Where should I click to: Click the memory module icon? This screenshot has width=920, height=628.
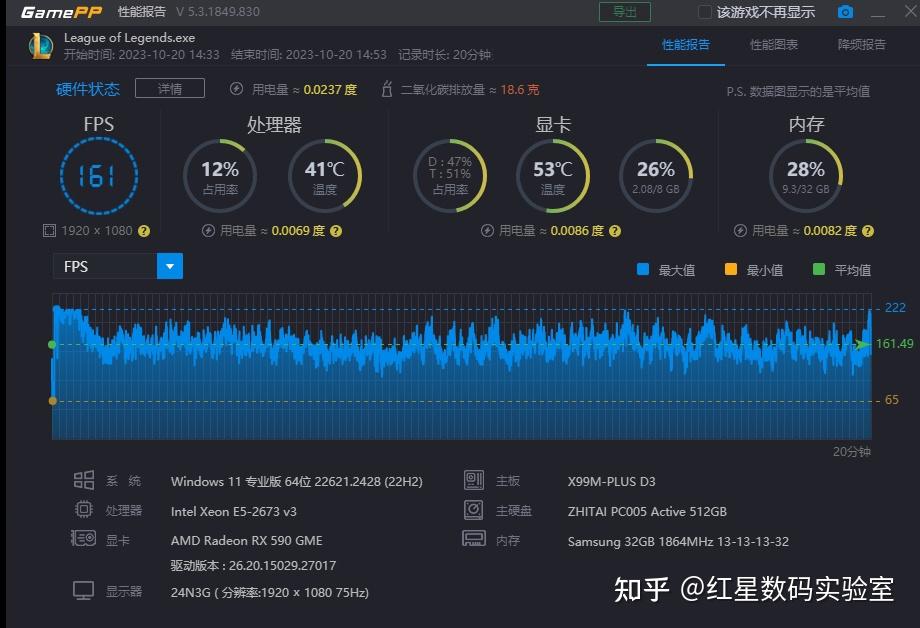click(x=473, y=538)
